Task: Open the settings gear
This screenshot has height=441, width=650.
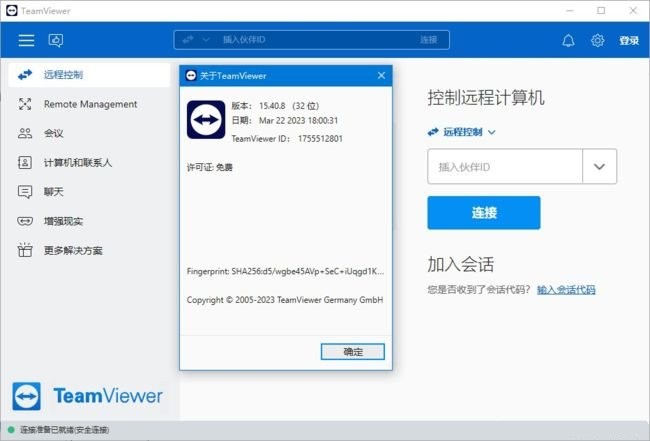Action: point(597,40)
